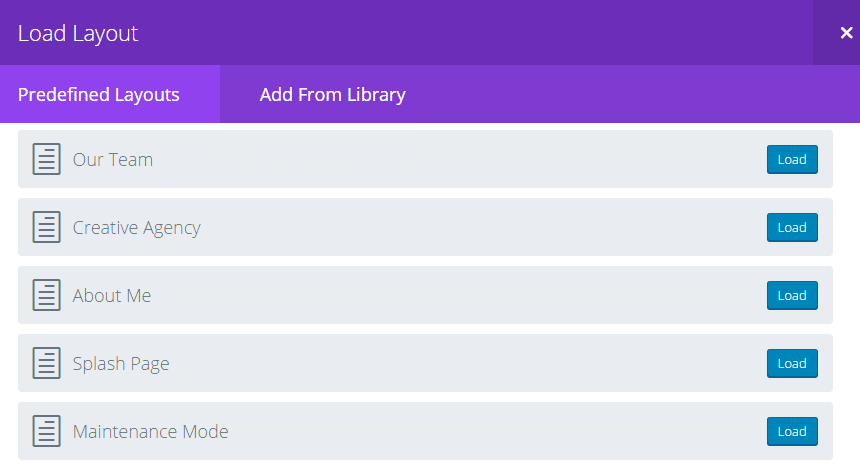The height and width of the screenshot is (464, 860).
Task: Click the document icon beside Our Team
Action: 47,159
